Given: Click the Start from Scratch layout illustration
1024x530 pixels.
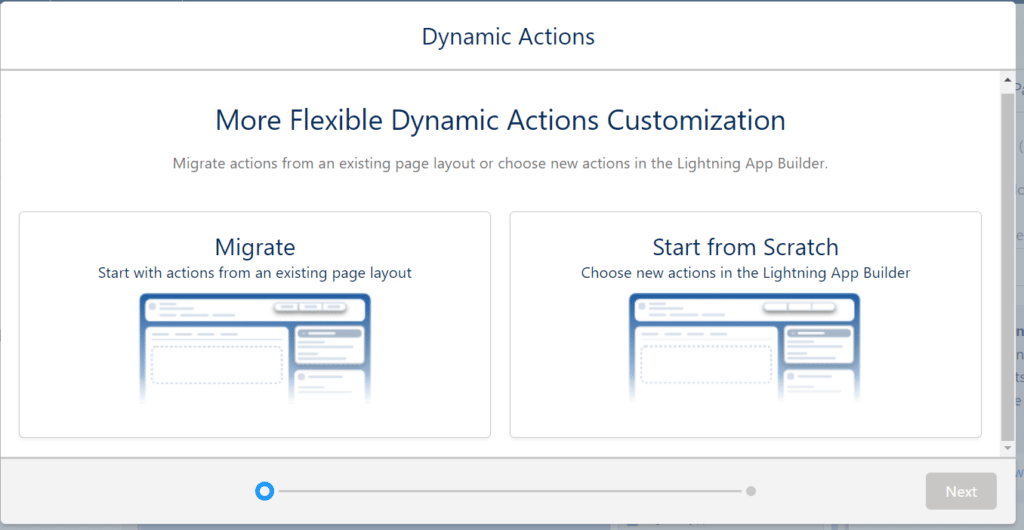Looking at the screenshot, I should click(745, 348).
